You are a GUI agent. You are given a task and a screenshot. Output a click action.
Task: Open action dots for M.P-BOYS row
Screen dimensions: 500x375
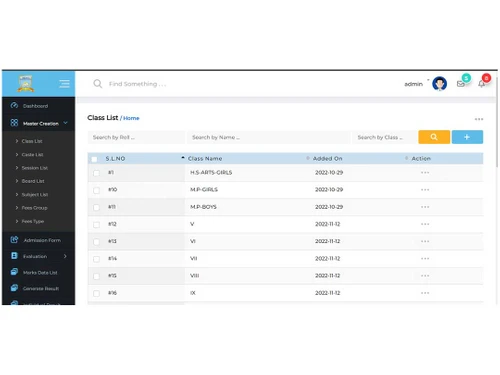[x=425, y=207]
